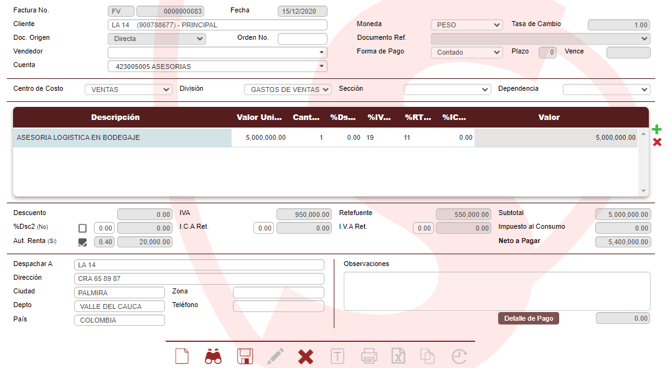This screenshot has height=368, width=670.
Task: Click the Factura No. 000000083 field
Action: (170, 11)
